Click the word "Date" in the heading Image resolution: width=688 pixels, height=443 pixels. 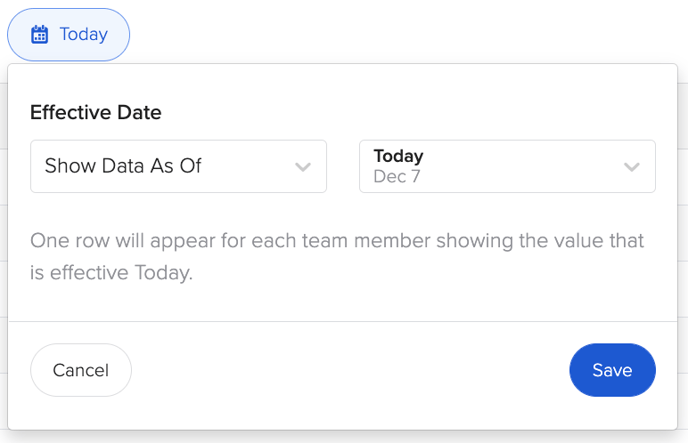point(140,112)
